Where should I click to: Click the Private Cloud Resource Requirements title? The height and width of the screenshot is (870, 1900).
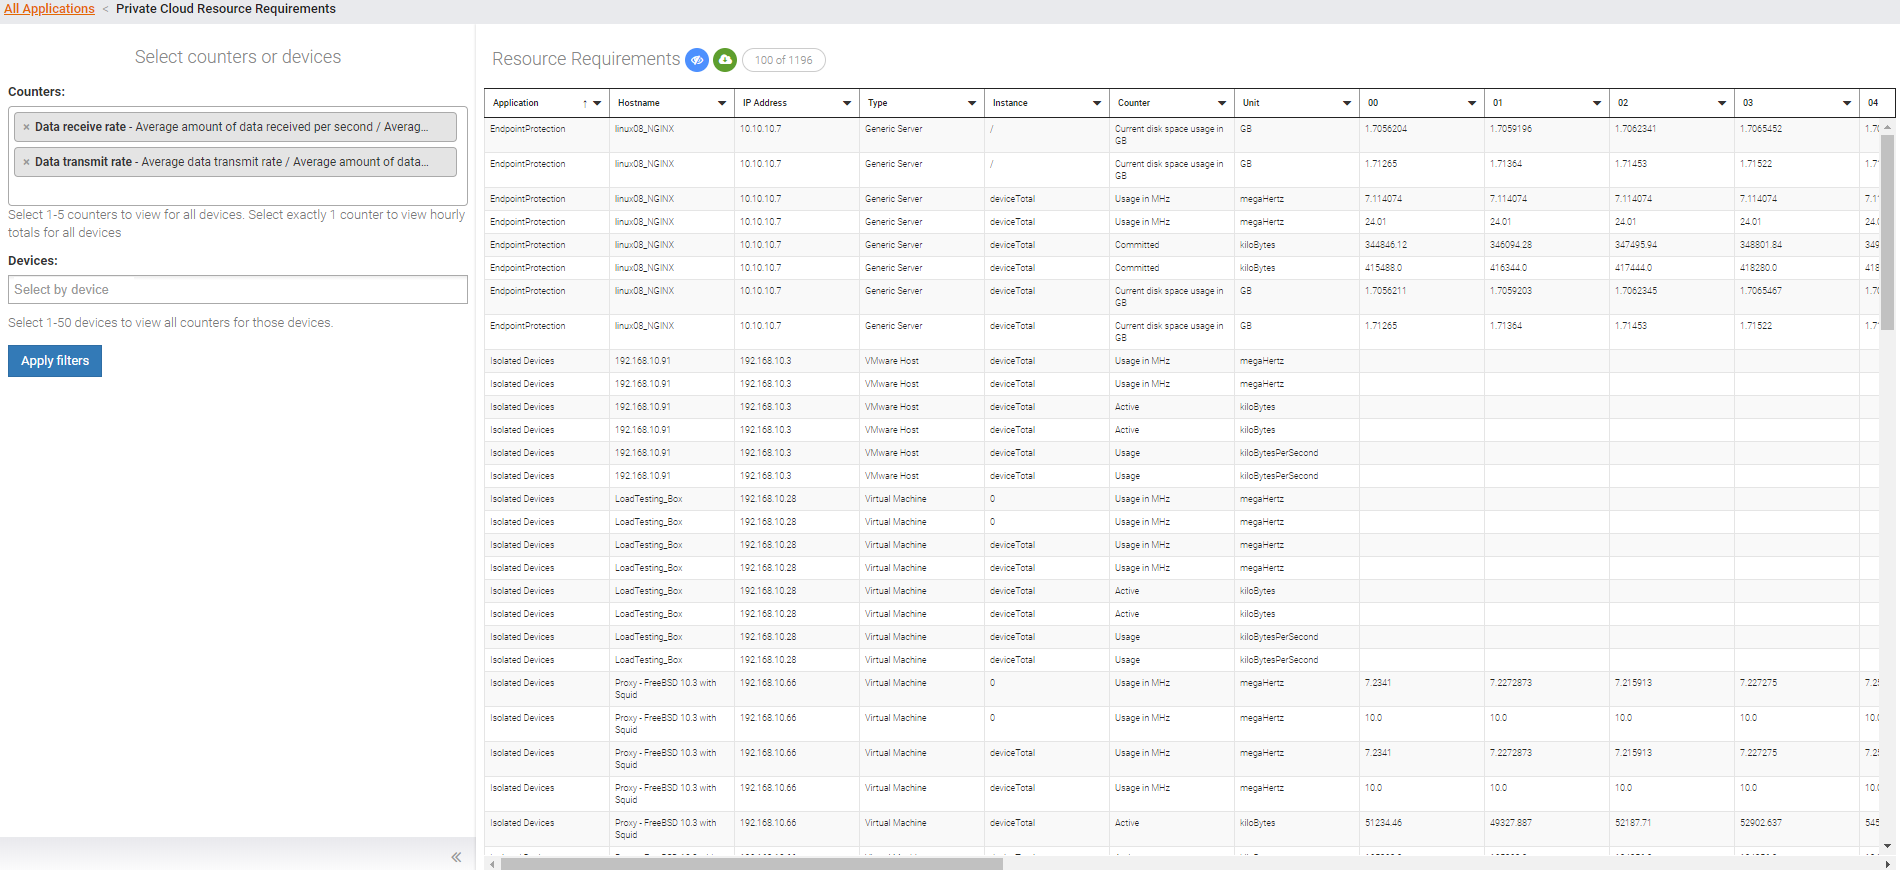226,9
